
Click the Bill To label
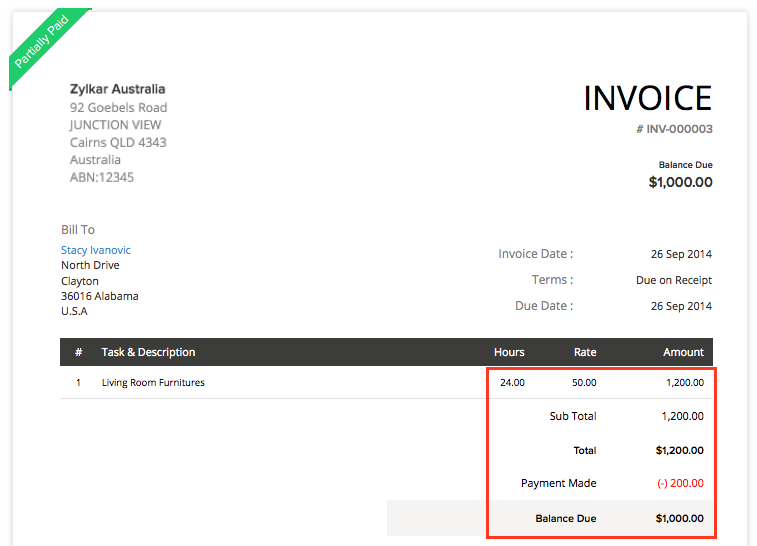coord(78,230)
